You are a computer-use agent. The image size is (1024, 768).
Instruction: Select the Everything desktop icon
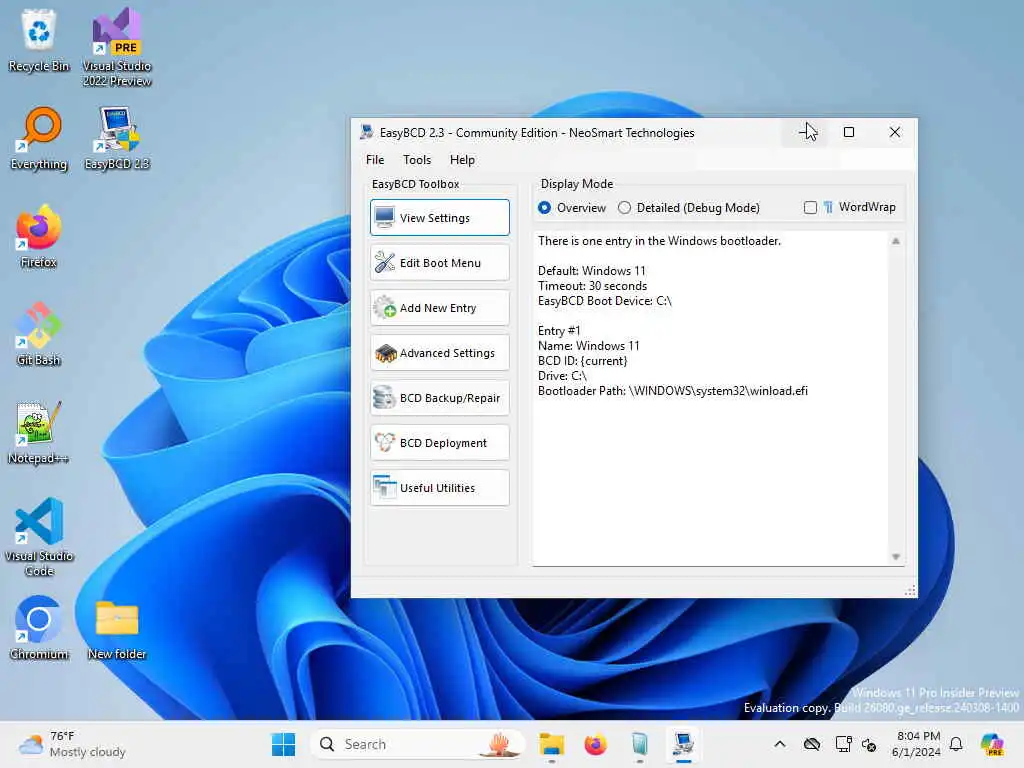click(39, 138)
